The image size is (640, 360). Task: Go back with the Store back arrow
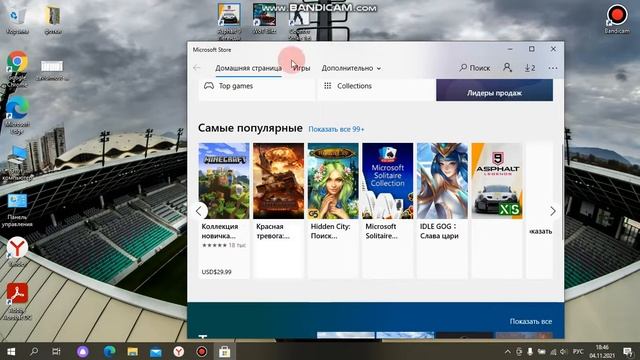point(197,68)
